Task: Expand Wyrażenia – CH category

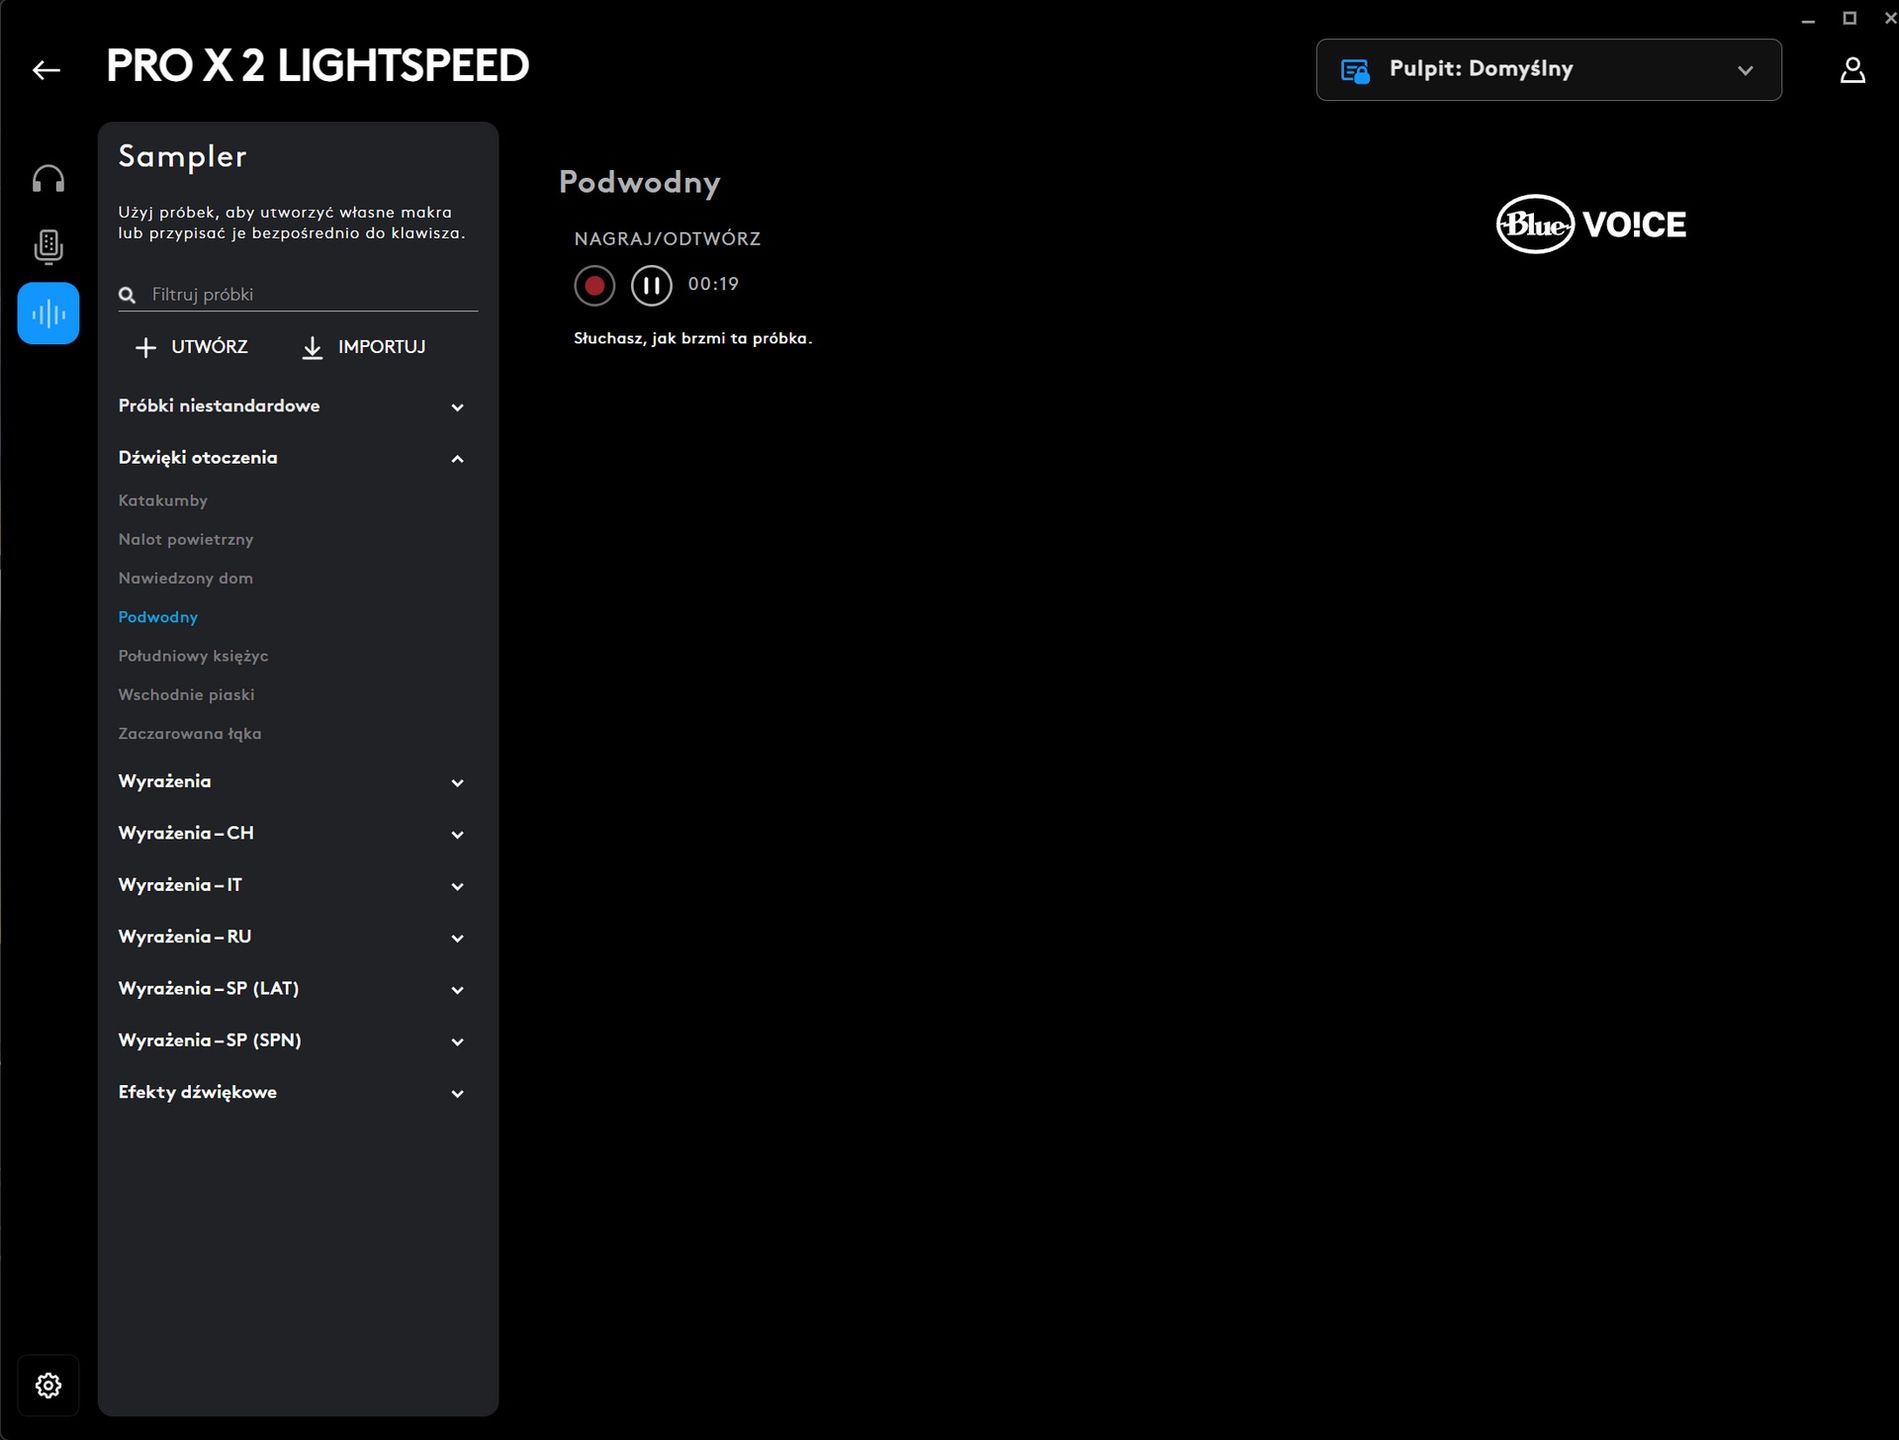Action: click(292, 834)
